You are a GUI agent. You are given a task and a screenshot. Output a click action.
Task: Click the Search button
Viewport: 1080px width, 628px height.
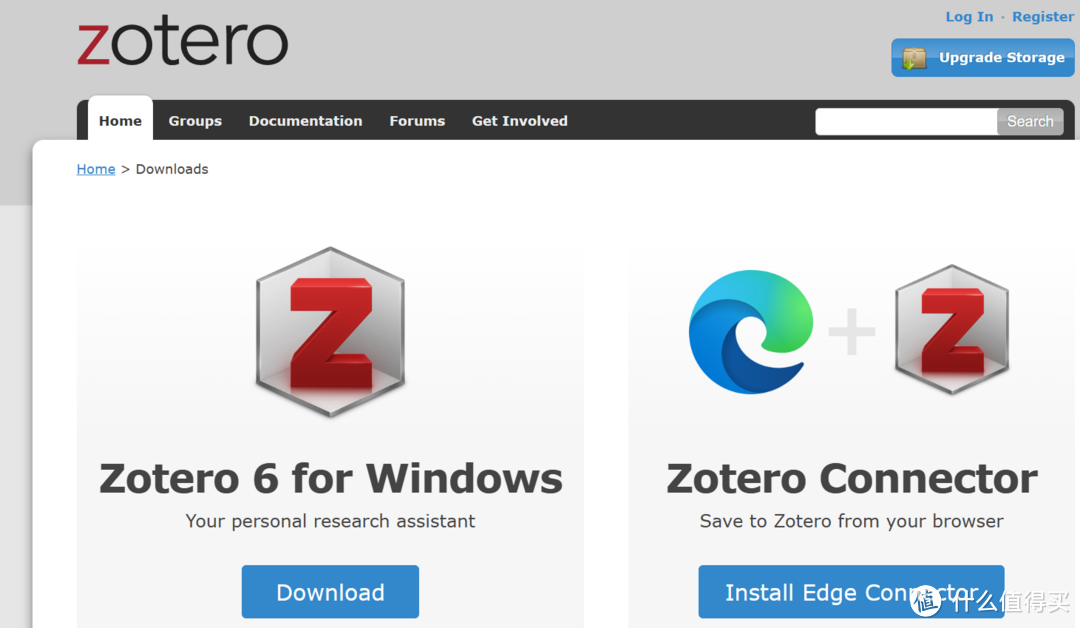(1030, 121)
